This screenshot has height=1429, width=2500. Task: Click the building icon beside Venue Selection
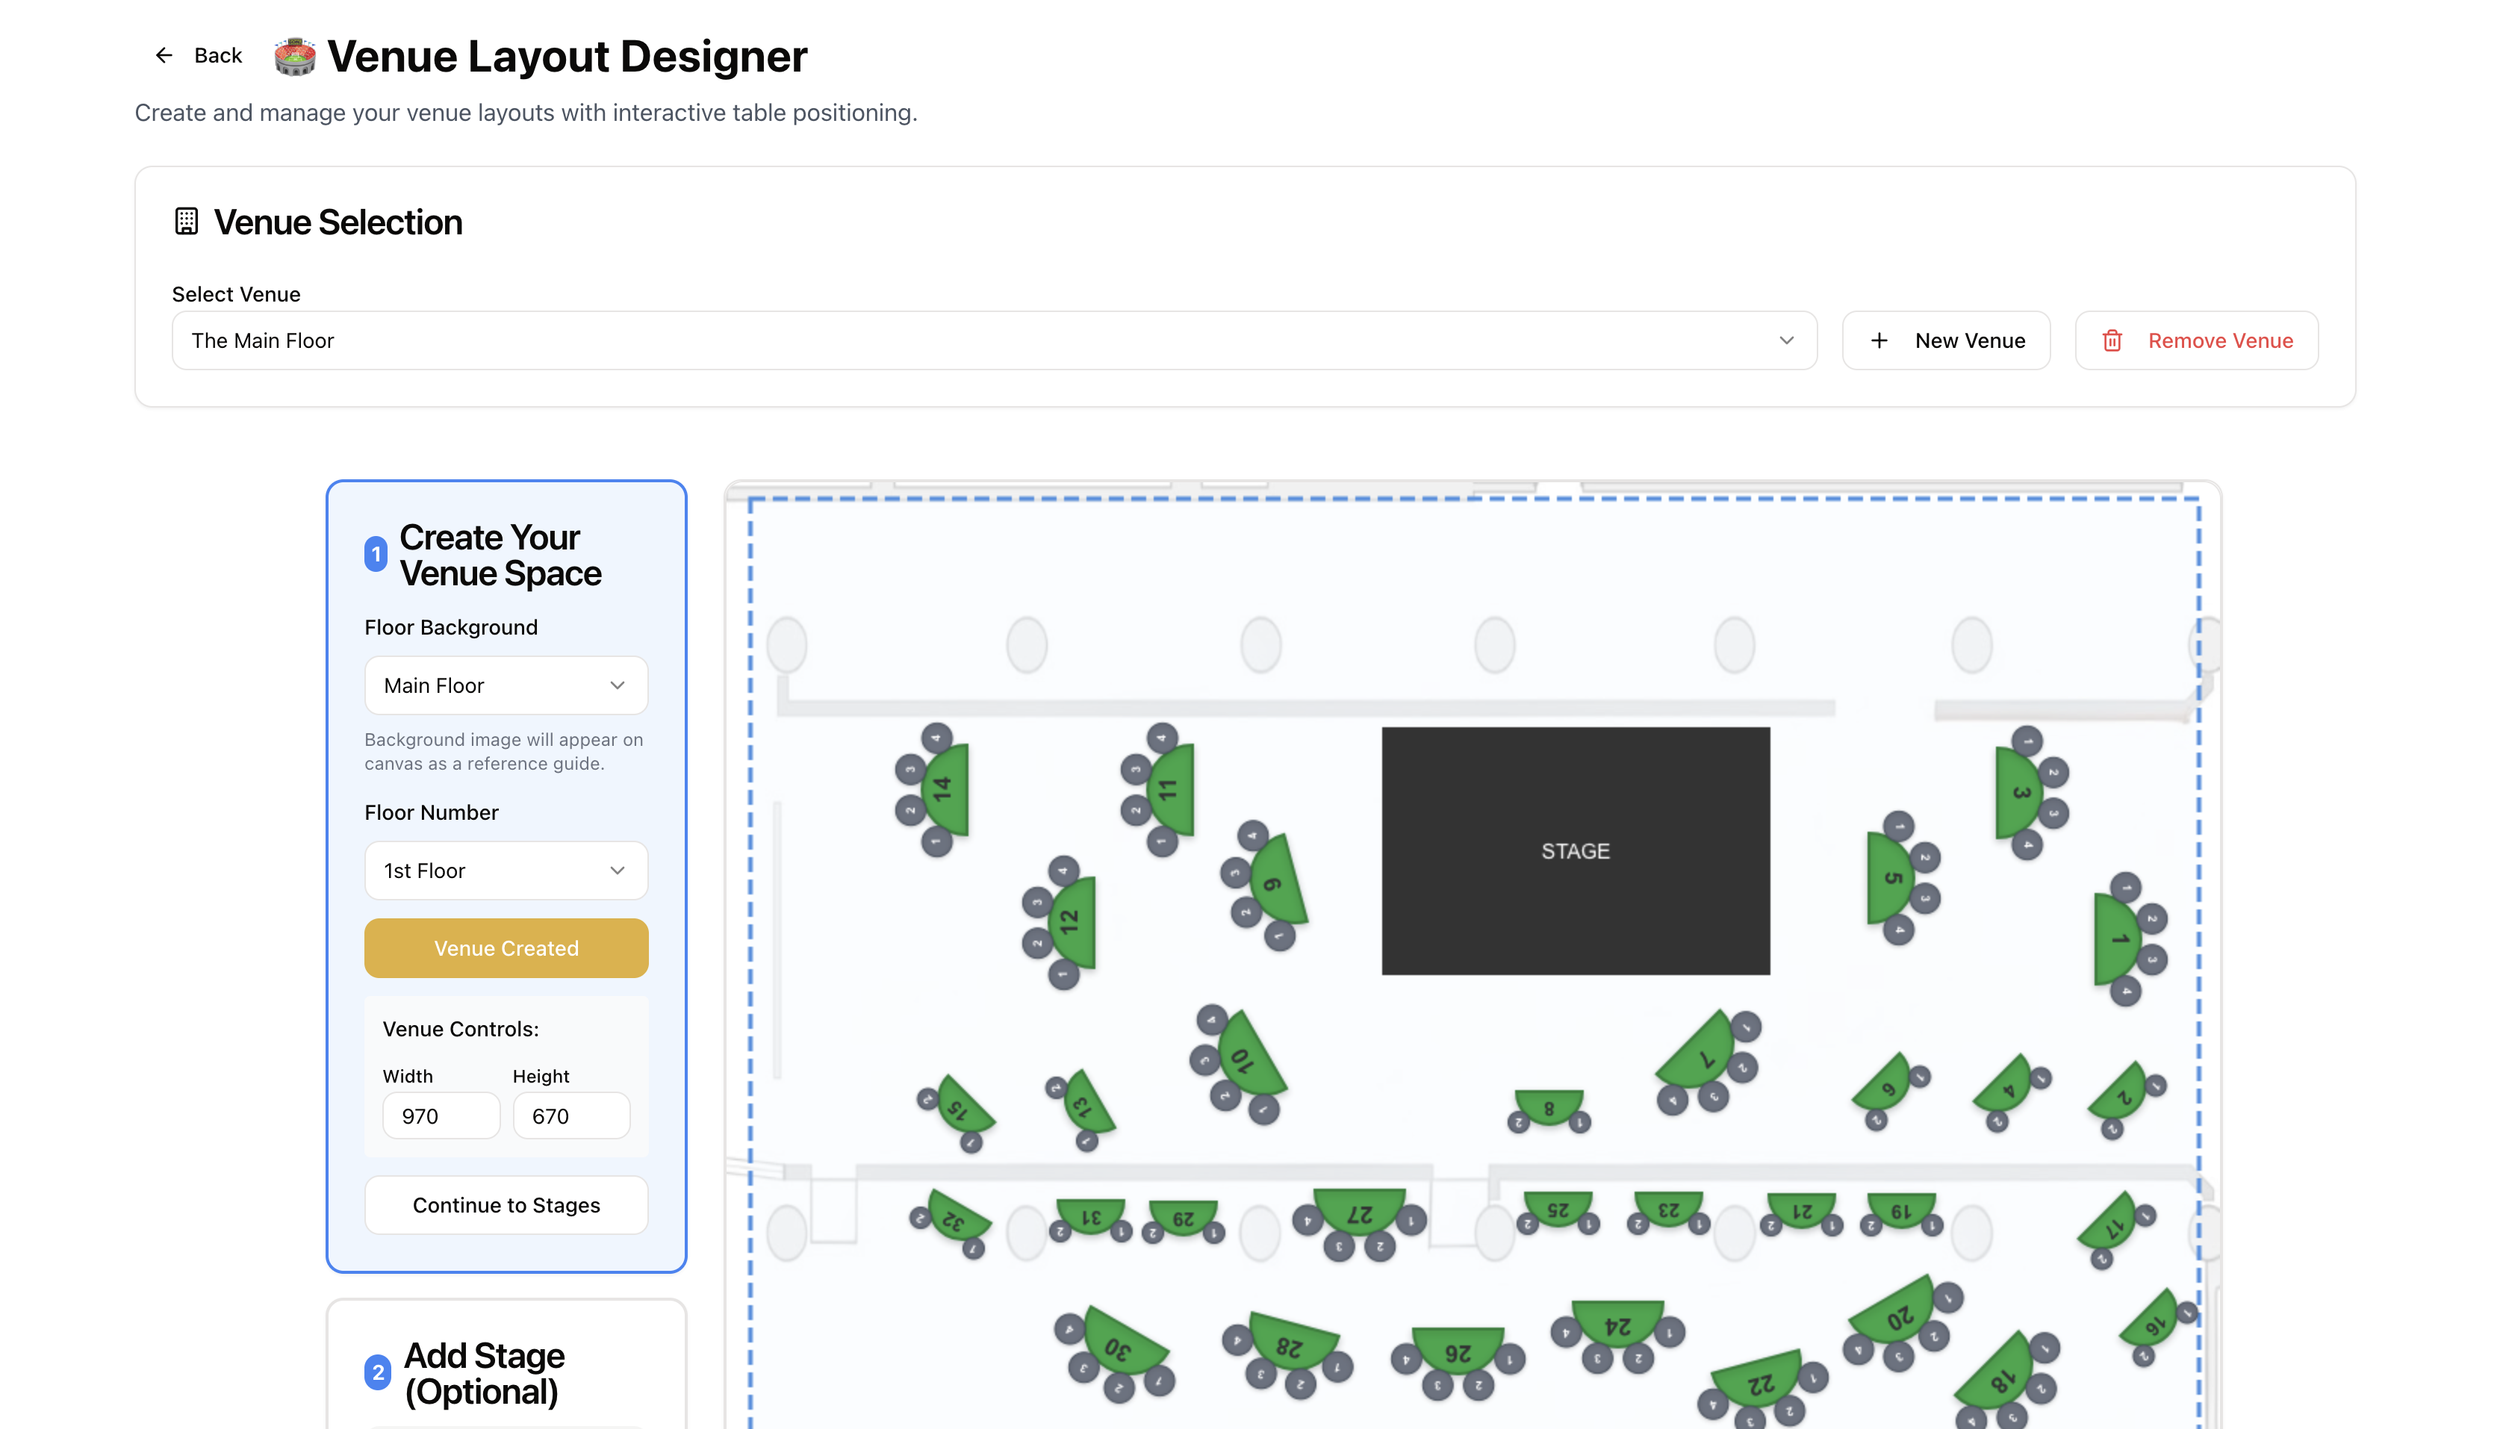(x=186, y=221)
